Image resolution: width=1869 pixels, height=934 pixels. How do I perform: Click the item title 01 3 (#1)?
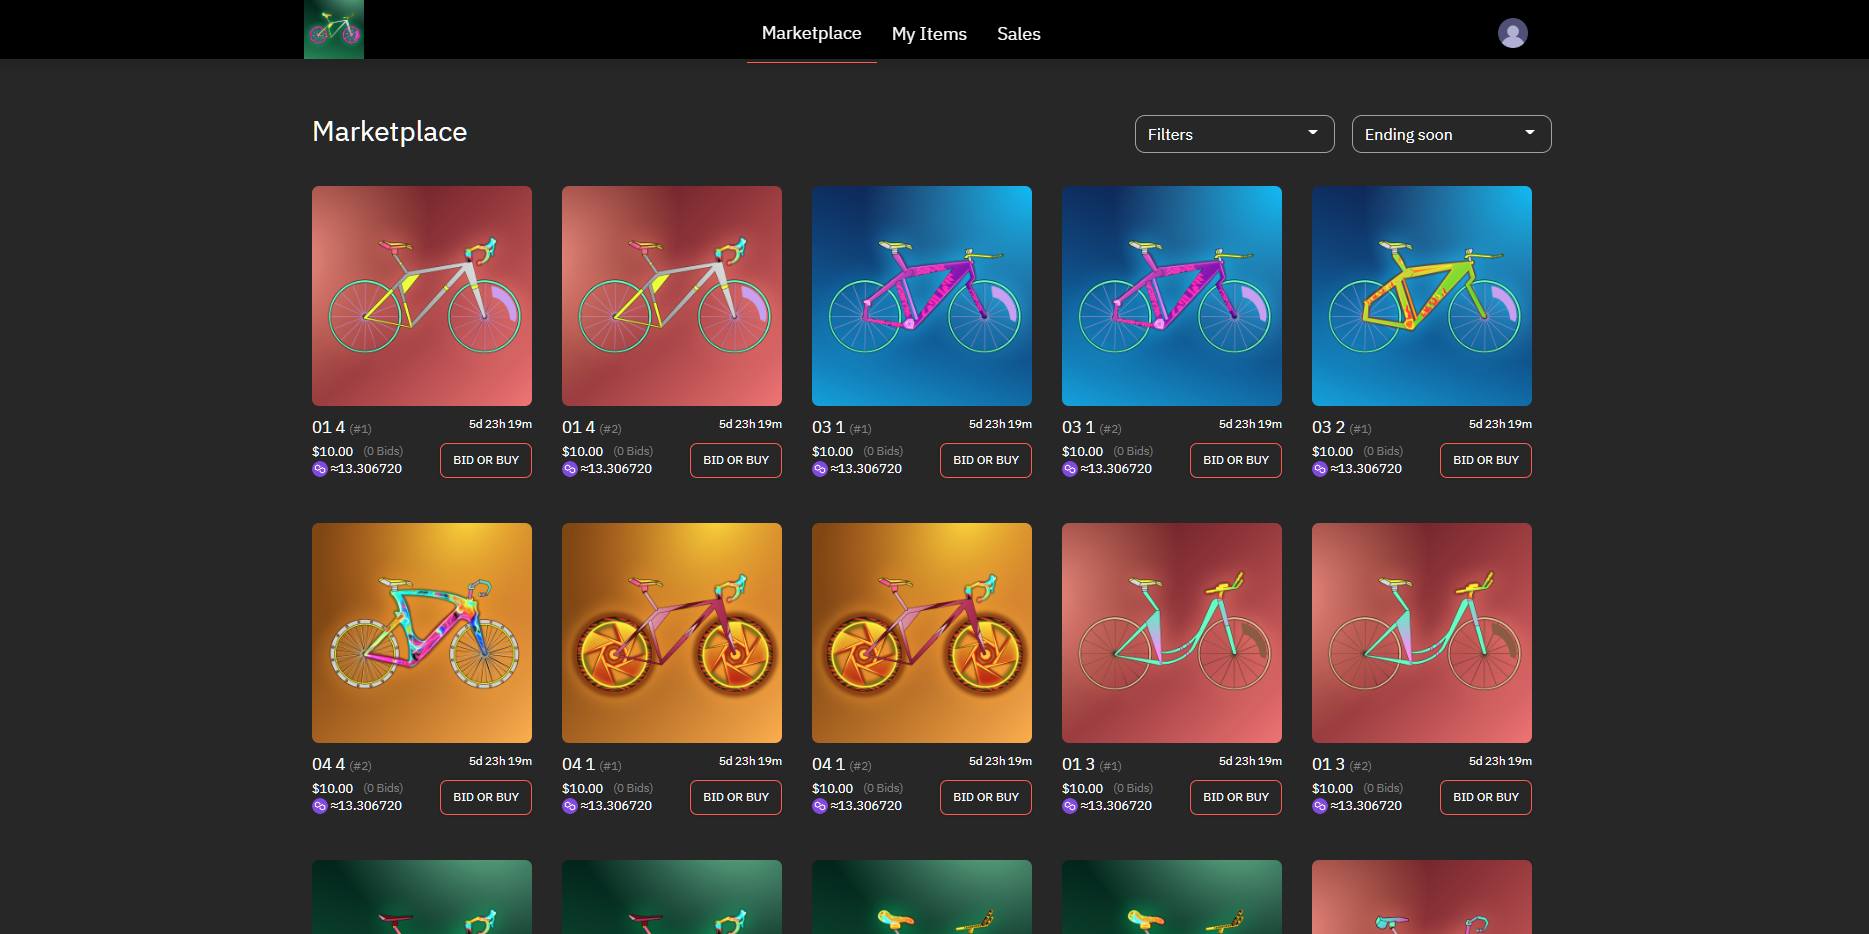pos(1092,765)
